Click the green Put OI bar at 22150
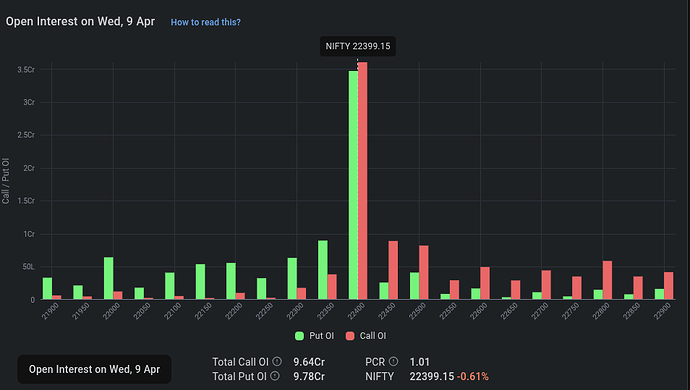690x390 pixels. 200,282
